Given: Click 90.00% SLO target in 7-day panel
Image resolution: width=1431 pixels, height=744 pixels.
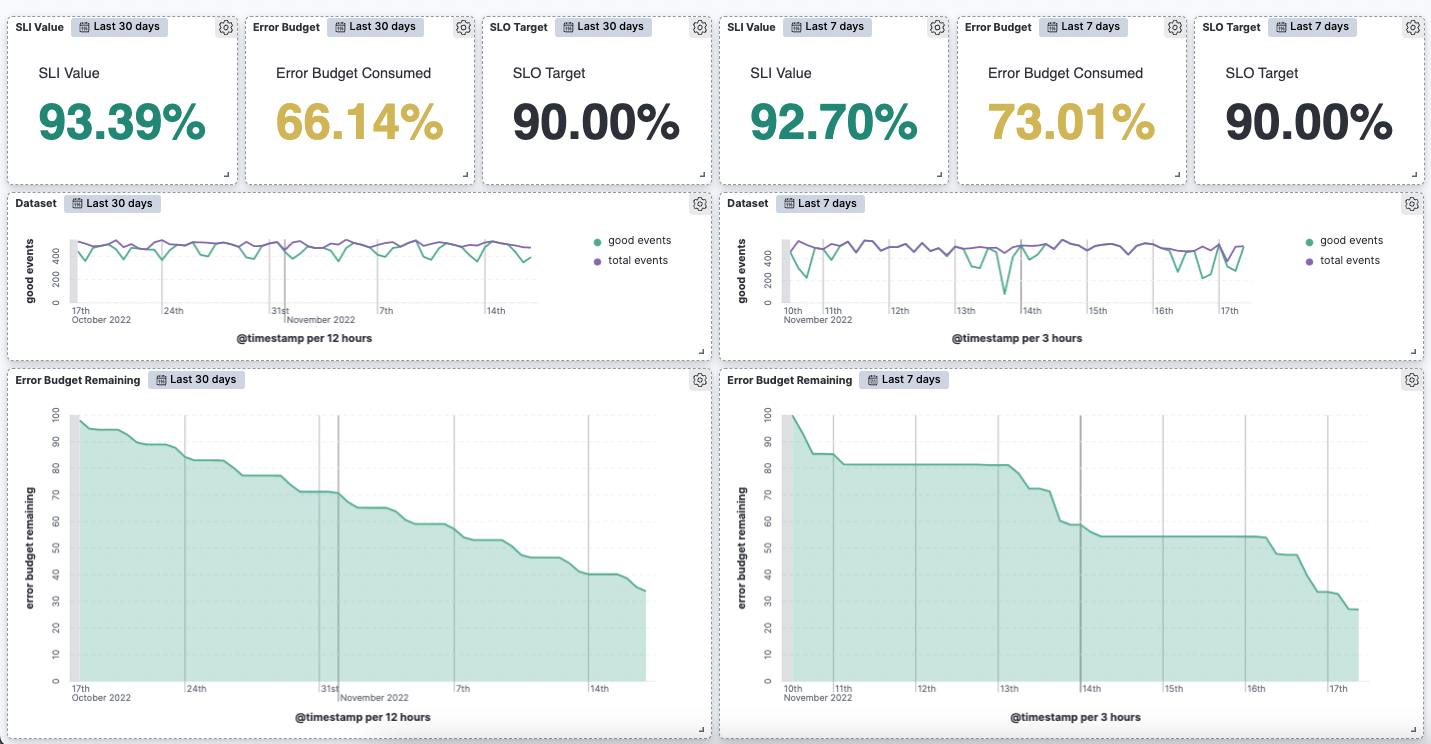Looking at the screenshot, I should (1309, 123).
